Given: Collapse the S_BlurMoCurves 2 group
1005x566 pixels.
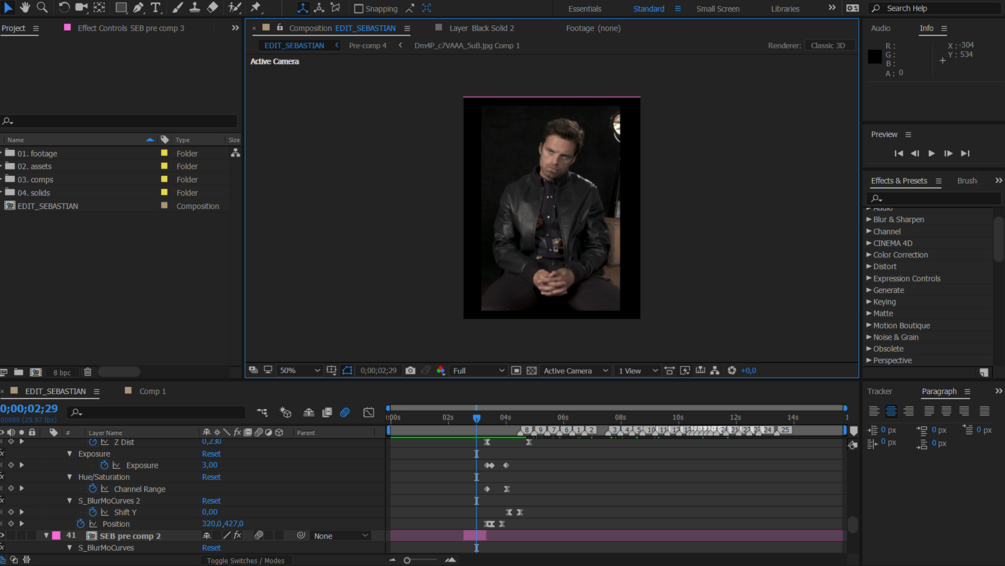Looking at the screenshot, I should [70, 501].
